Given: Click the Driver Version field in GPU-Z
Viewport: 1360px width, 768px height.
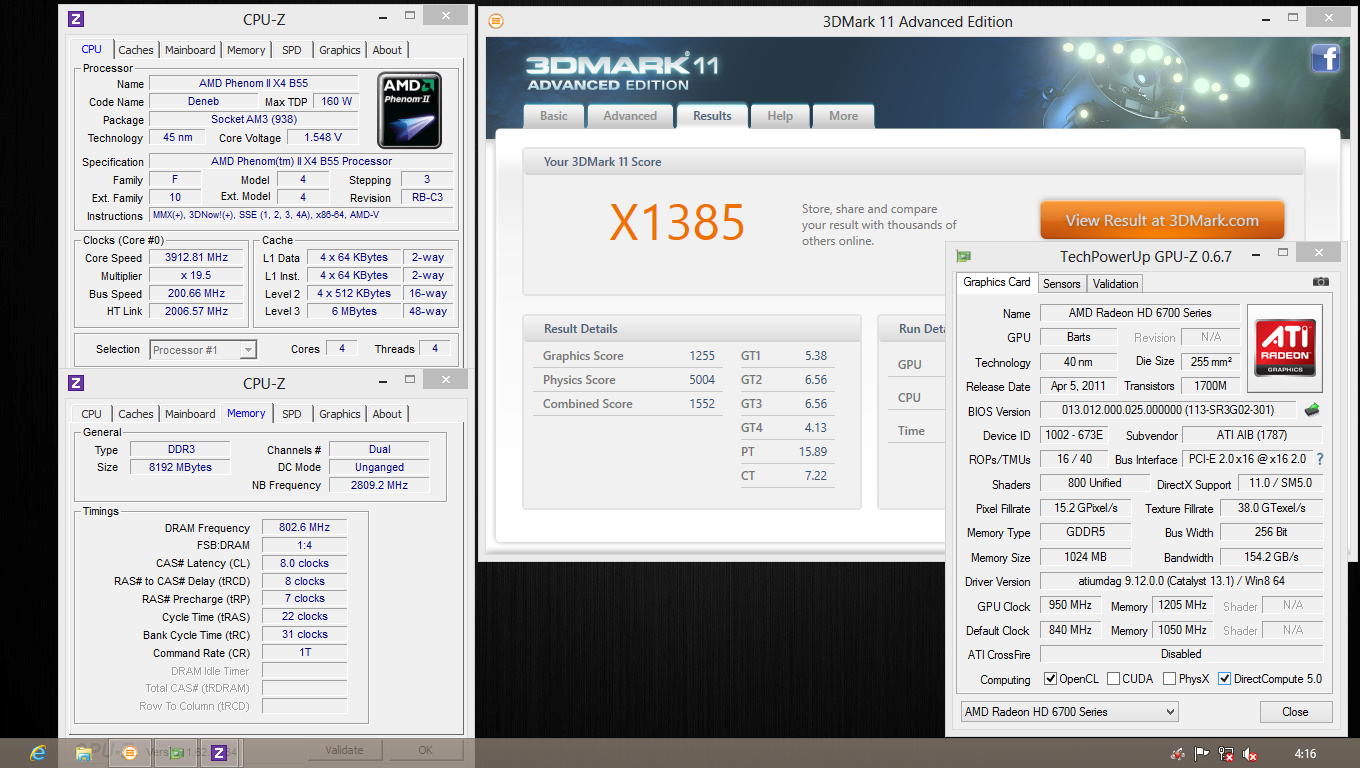Looking at the screenshot, I should click(x=1181, y=581).
